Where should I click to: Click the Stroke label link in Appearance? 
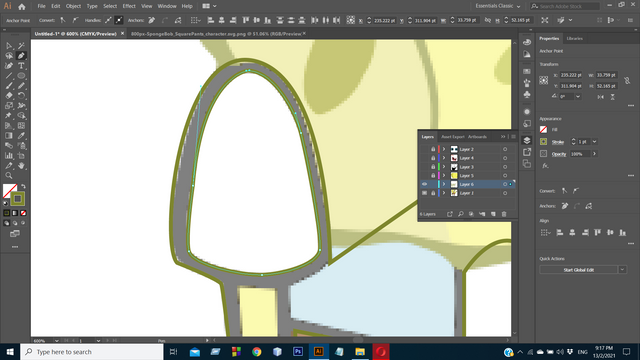(x=558, y=142)
